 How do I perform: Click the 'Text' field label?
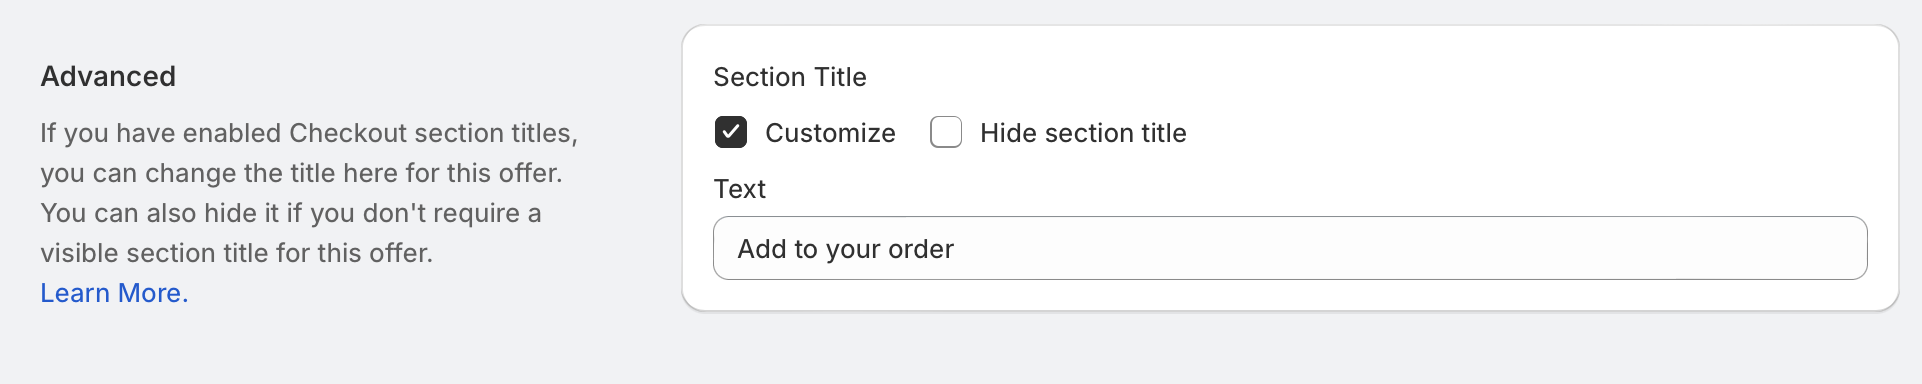point(740,189)
